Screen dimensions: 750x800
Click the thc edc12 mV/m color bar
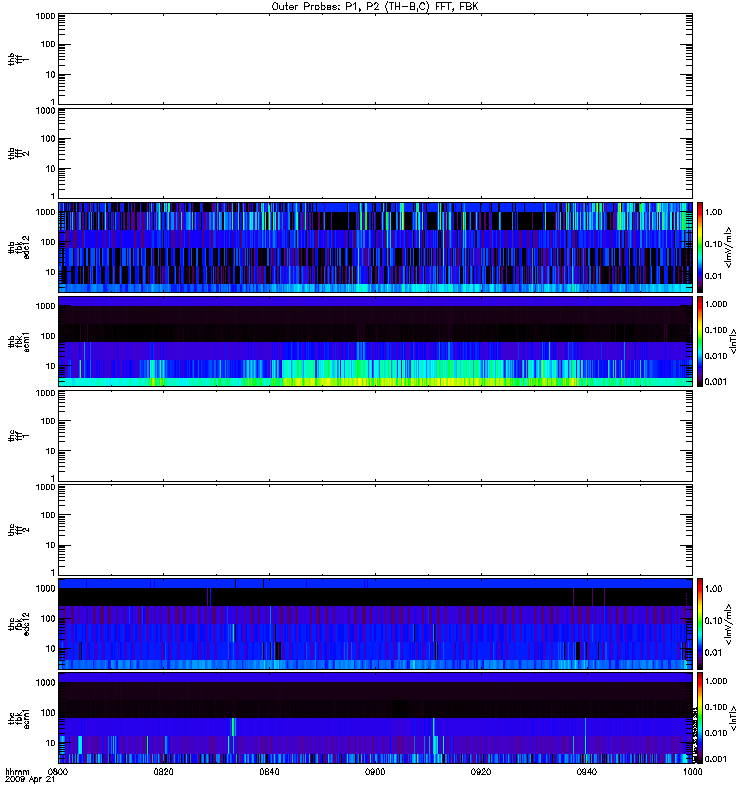(700, 622)
